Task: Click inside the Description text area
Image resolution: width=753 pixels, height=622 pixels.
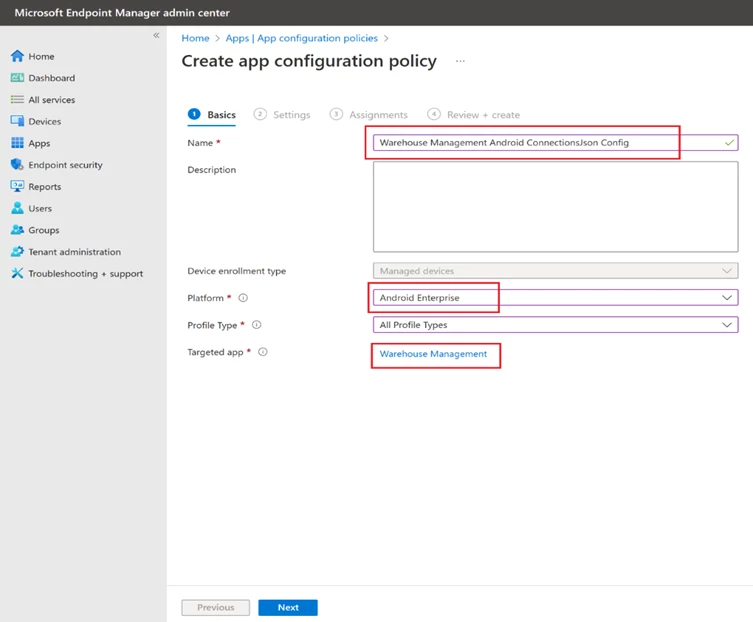Action: pos(556,207)
